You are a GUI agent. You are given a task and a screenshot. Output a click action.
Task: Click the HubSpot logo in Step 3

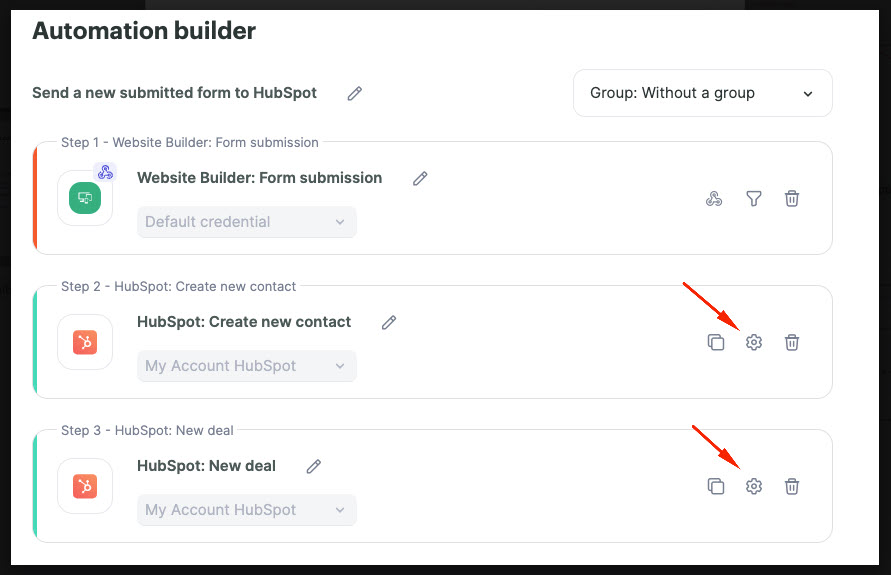point(85,486)
